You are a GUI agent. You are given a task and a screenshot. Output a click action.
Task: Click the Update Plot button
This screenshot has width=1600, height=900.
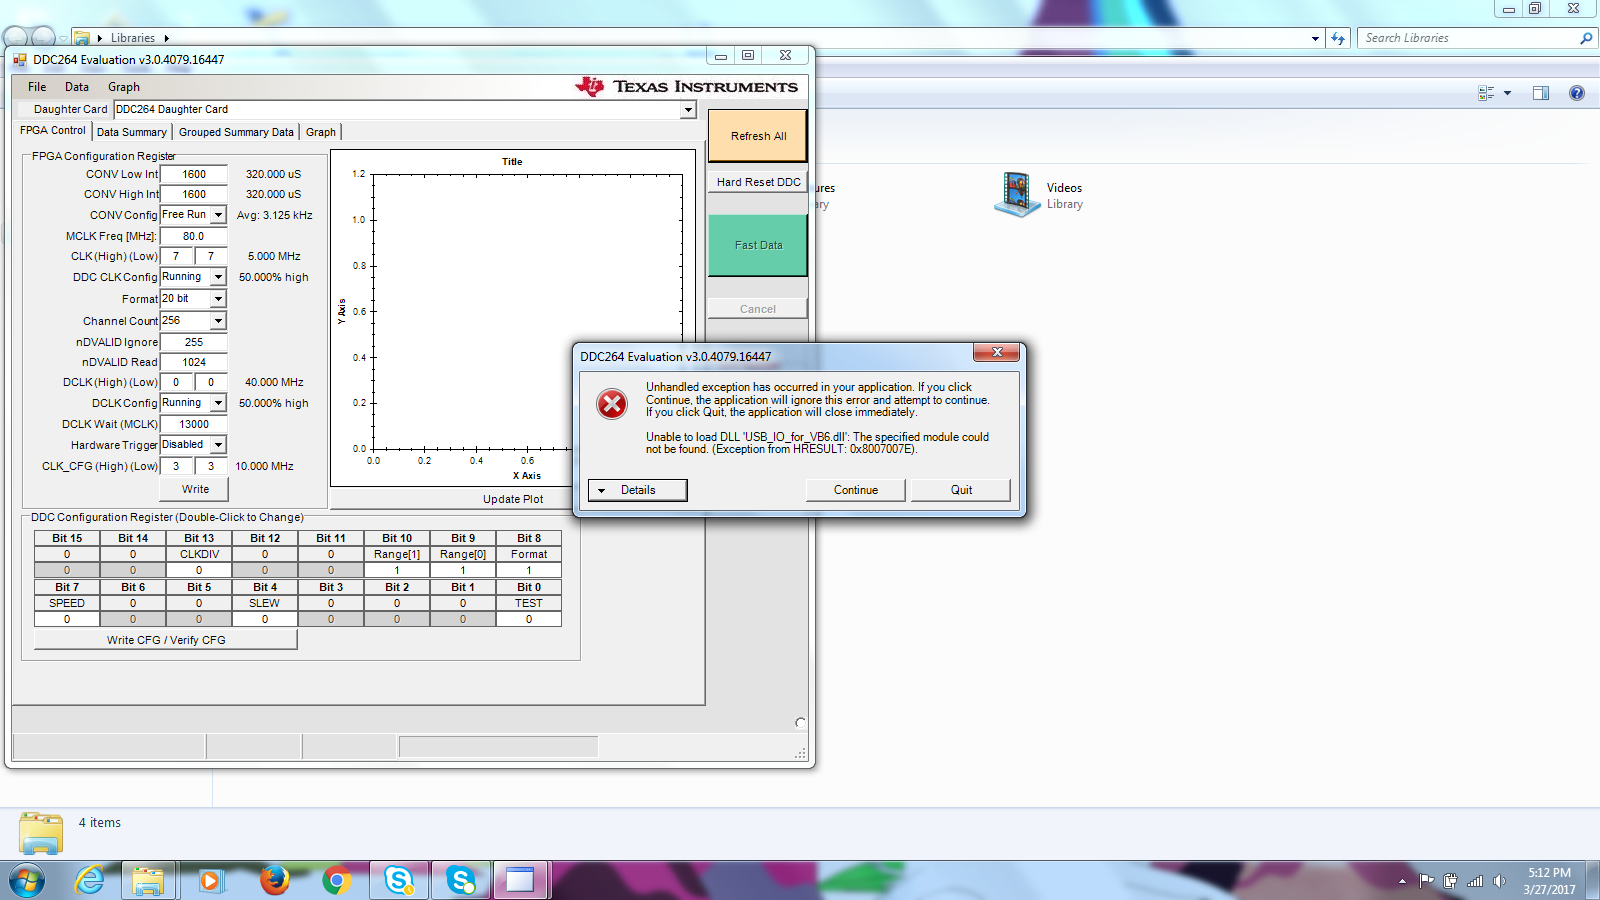(513, 499)
